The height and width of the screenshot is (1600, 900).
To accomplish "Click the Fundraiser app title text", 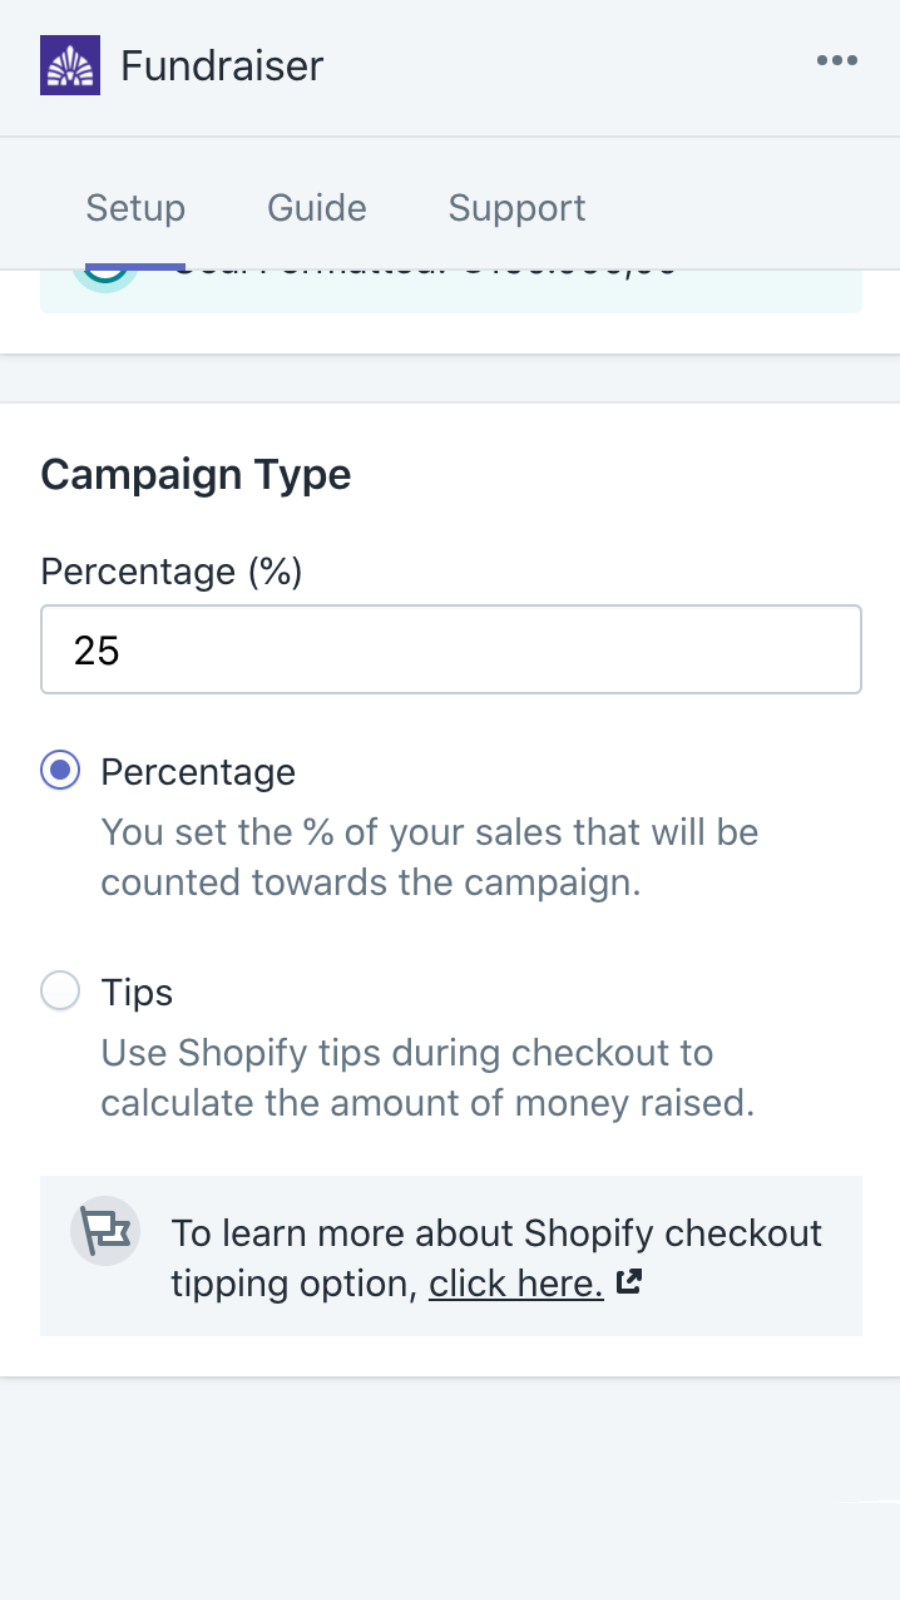I will click(x=222, y=66).
